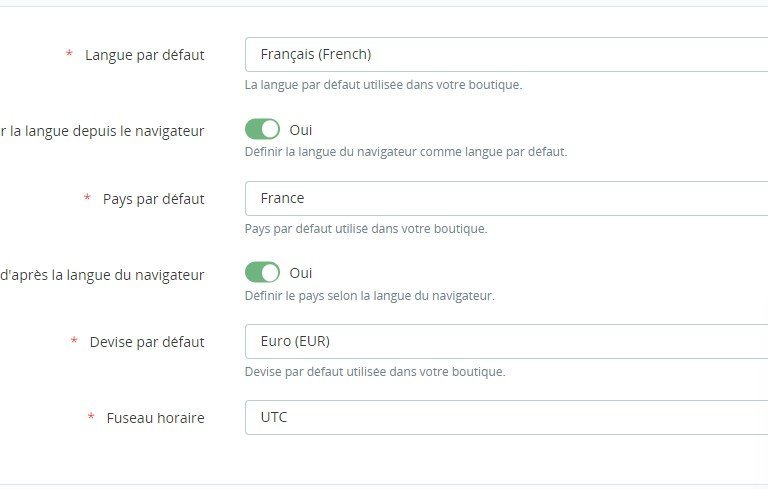Click help text about default shop language
The height and width of the screenshot is (489, 768).
383,85
